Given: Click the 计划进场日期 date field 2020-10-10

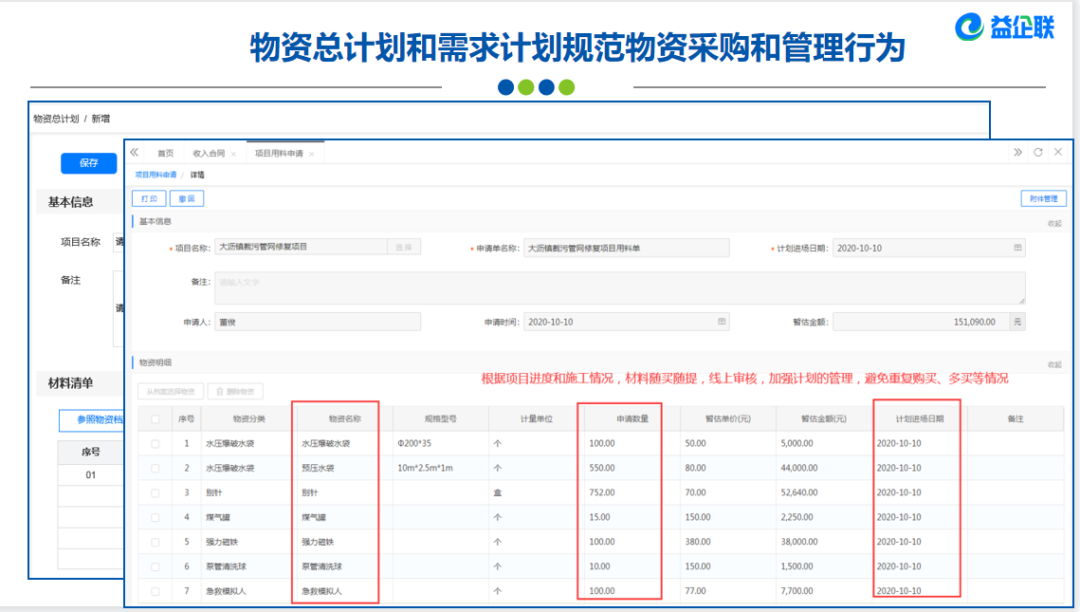Looking at the screenshot, I should 928,248.
